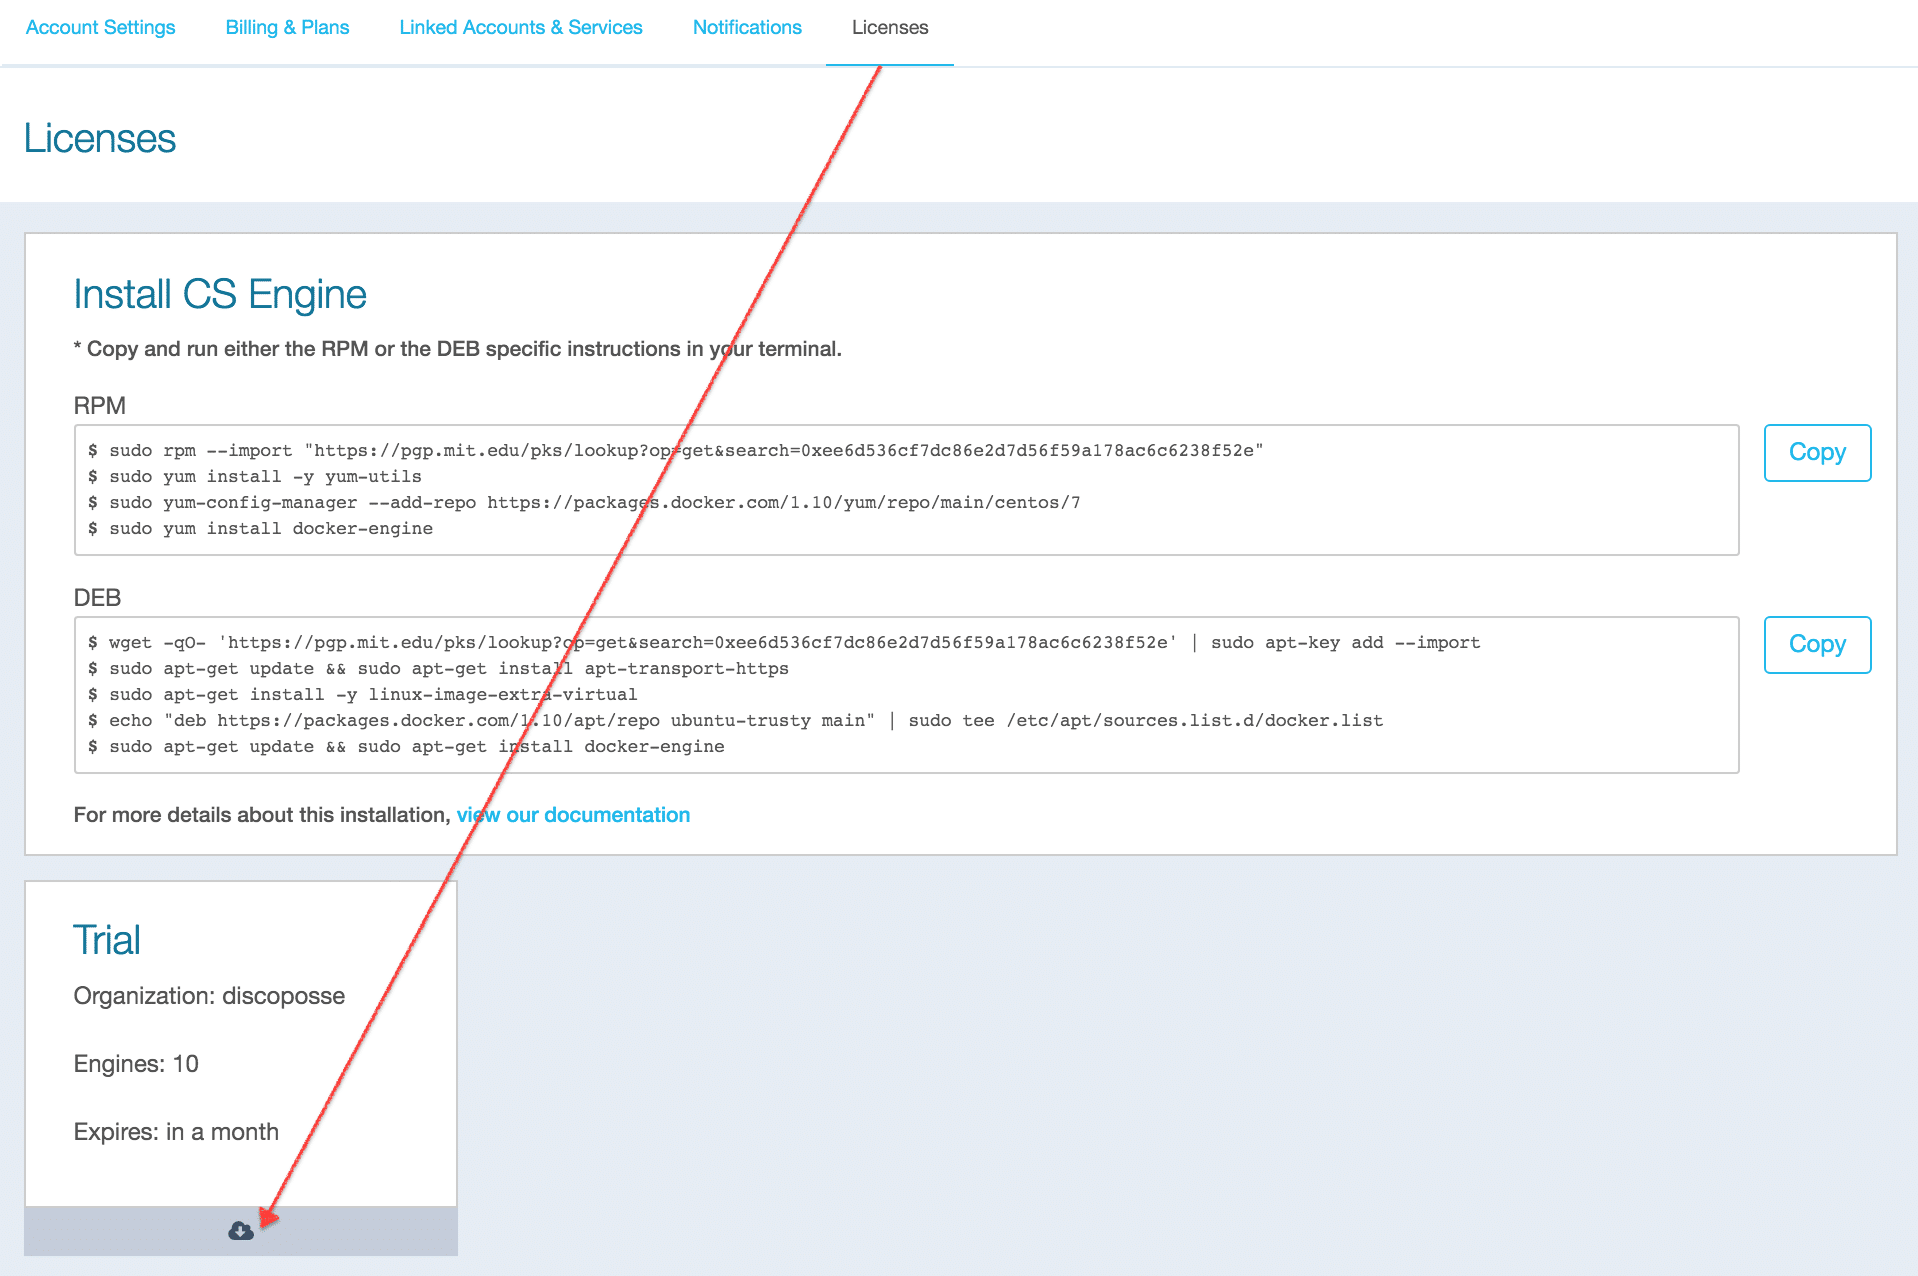This screenshot has height=1276, width=1918.
Task: Switch to Billing & Plans tab
Action: click(287, 28)
